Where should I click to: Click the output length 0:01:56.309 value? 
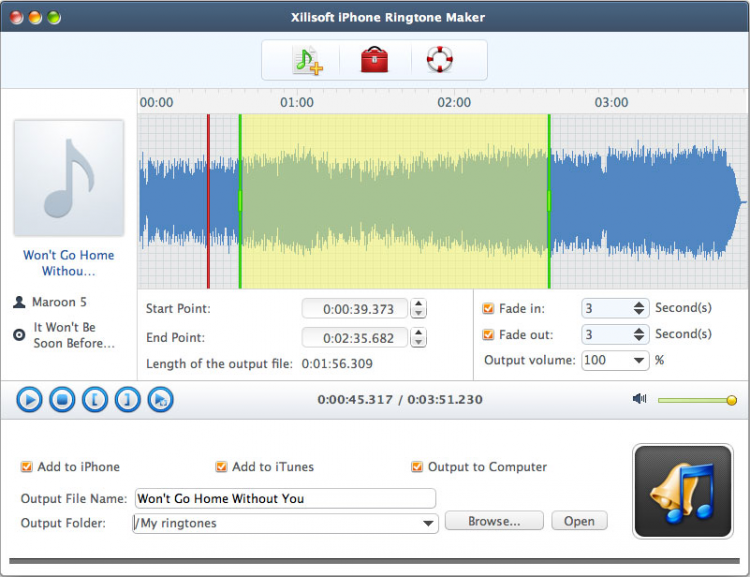point(337,364)
